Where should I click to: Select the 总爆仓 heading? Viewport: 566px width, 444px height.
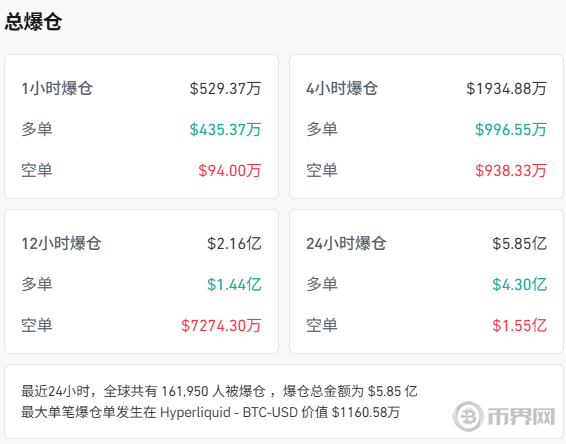[33, 21]
